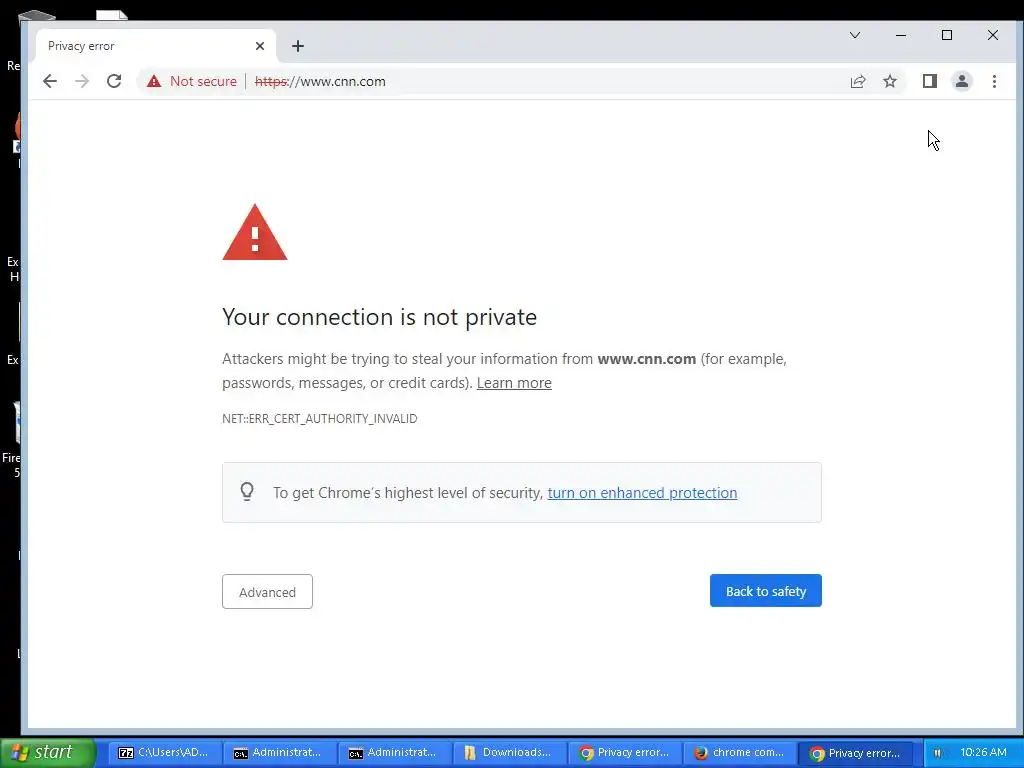The image size is (1024, 768).
Task: Bookmark this page with the star icon
Action: coord(889,81)
